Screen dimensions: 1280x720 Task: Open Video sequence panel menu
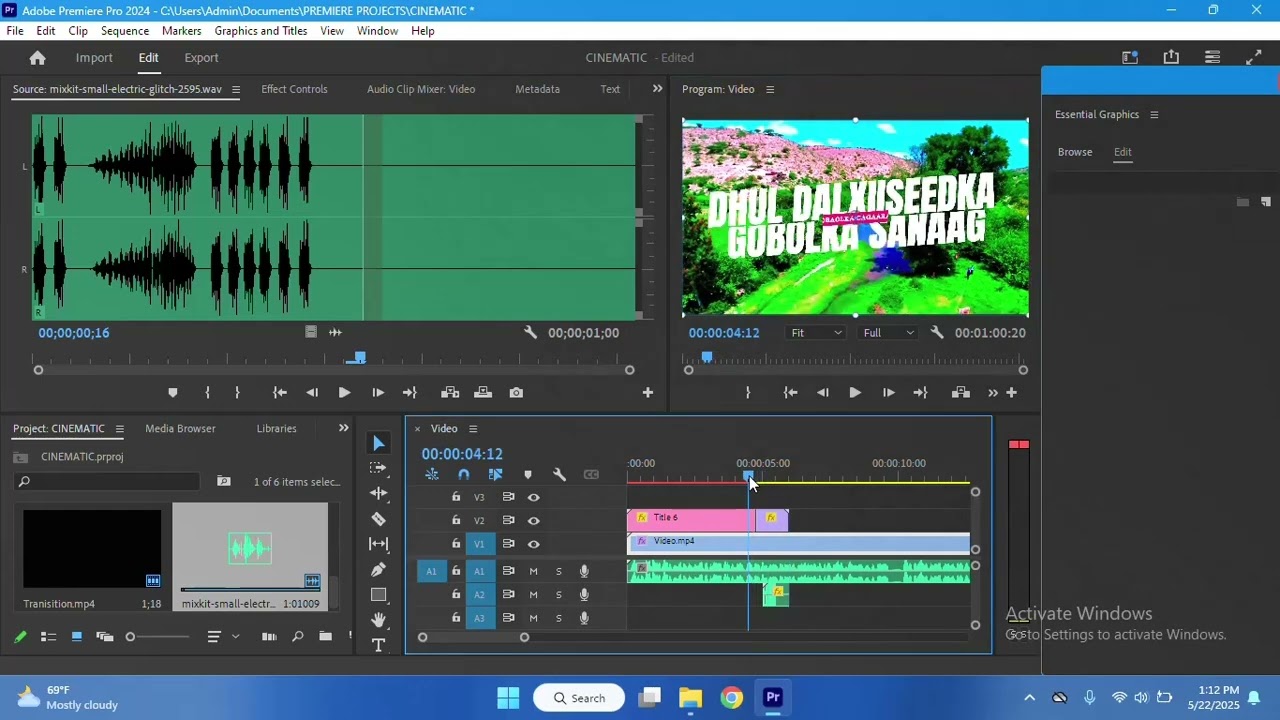473,429
